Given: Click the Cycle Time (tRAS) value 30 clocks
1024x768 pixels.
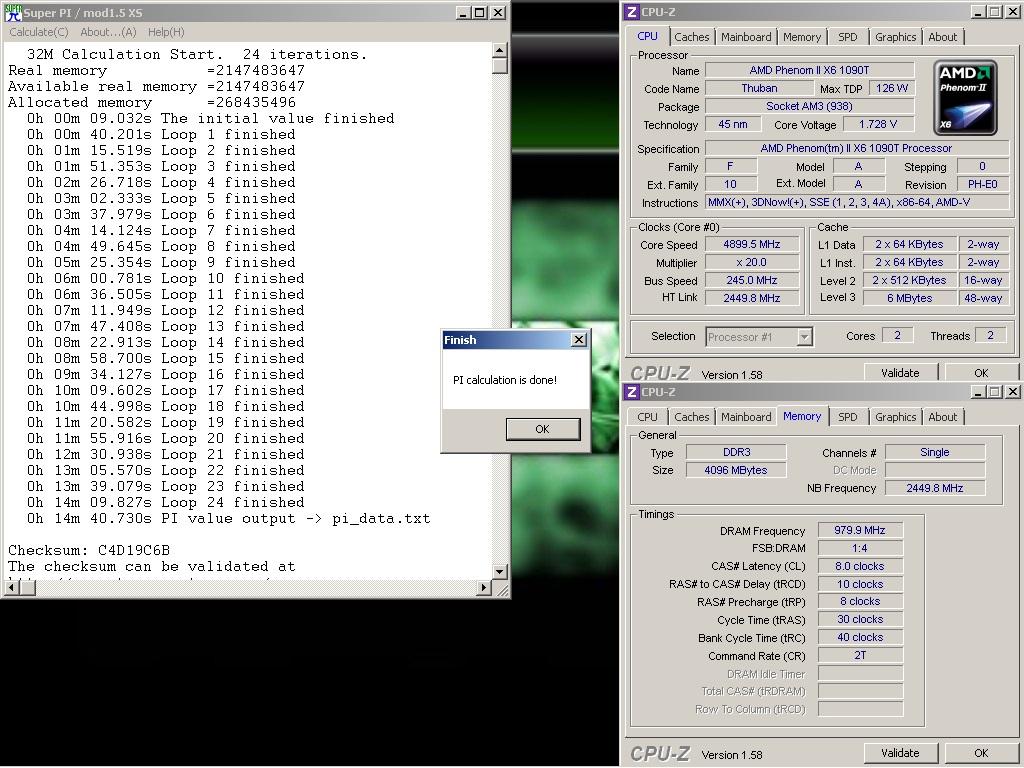Looking at the screenshot, I should point(859,619).
